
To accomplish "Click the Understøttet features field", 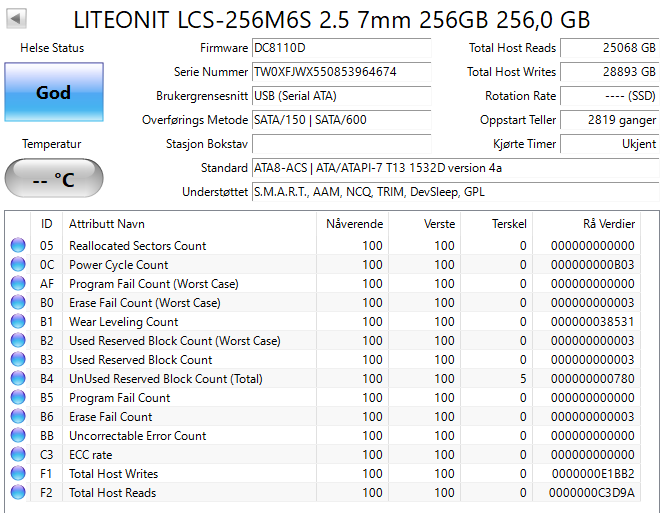I will 455,192.
